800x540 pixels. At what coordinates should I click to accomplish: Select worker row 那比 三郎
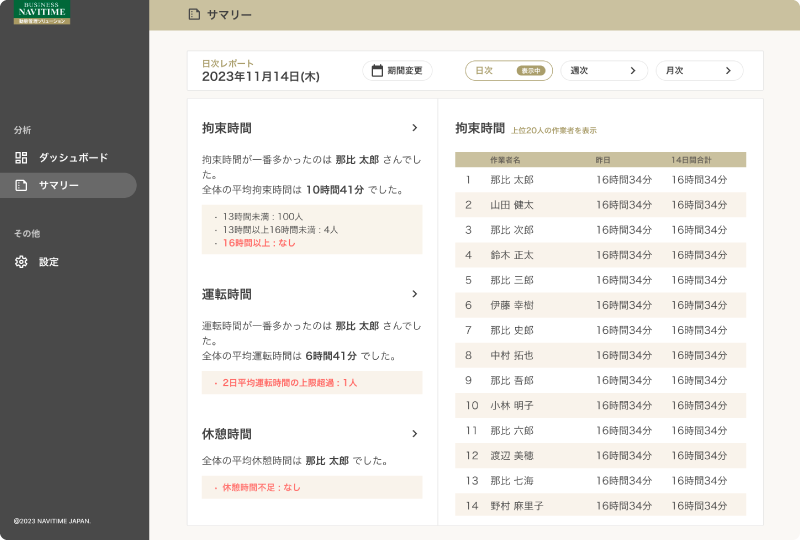coord(601,280)
